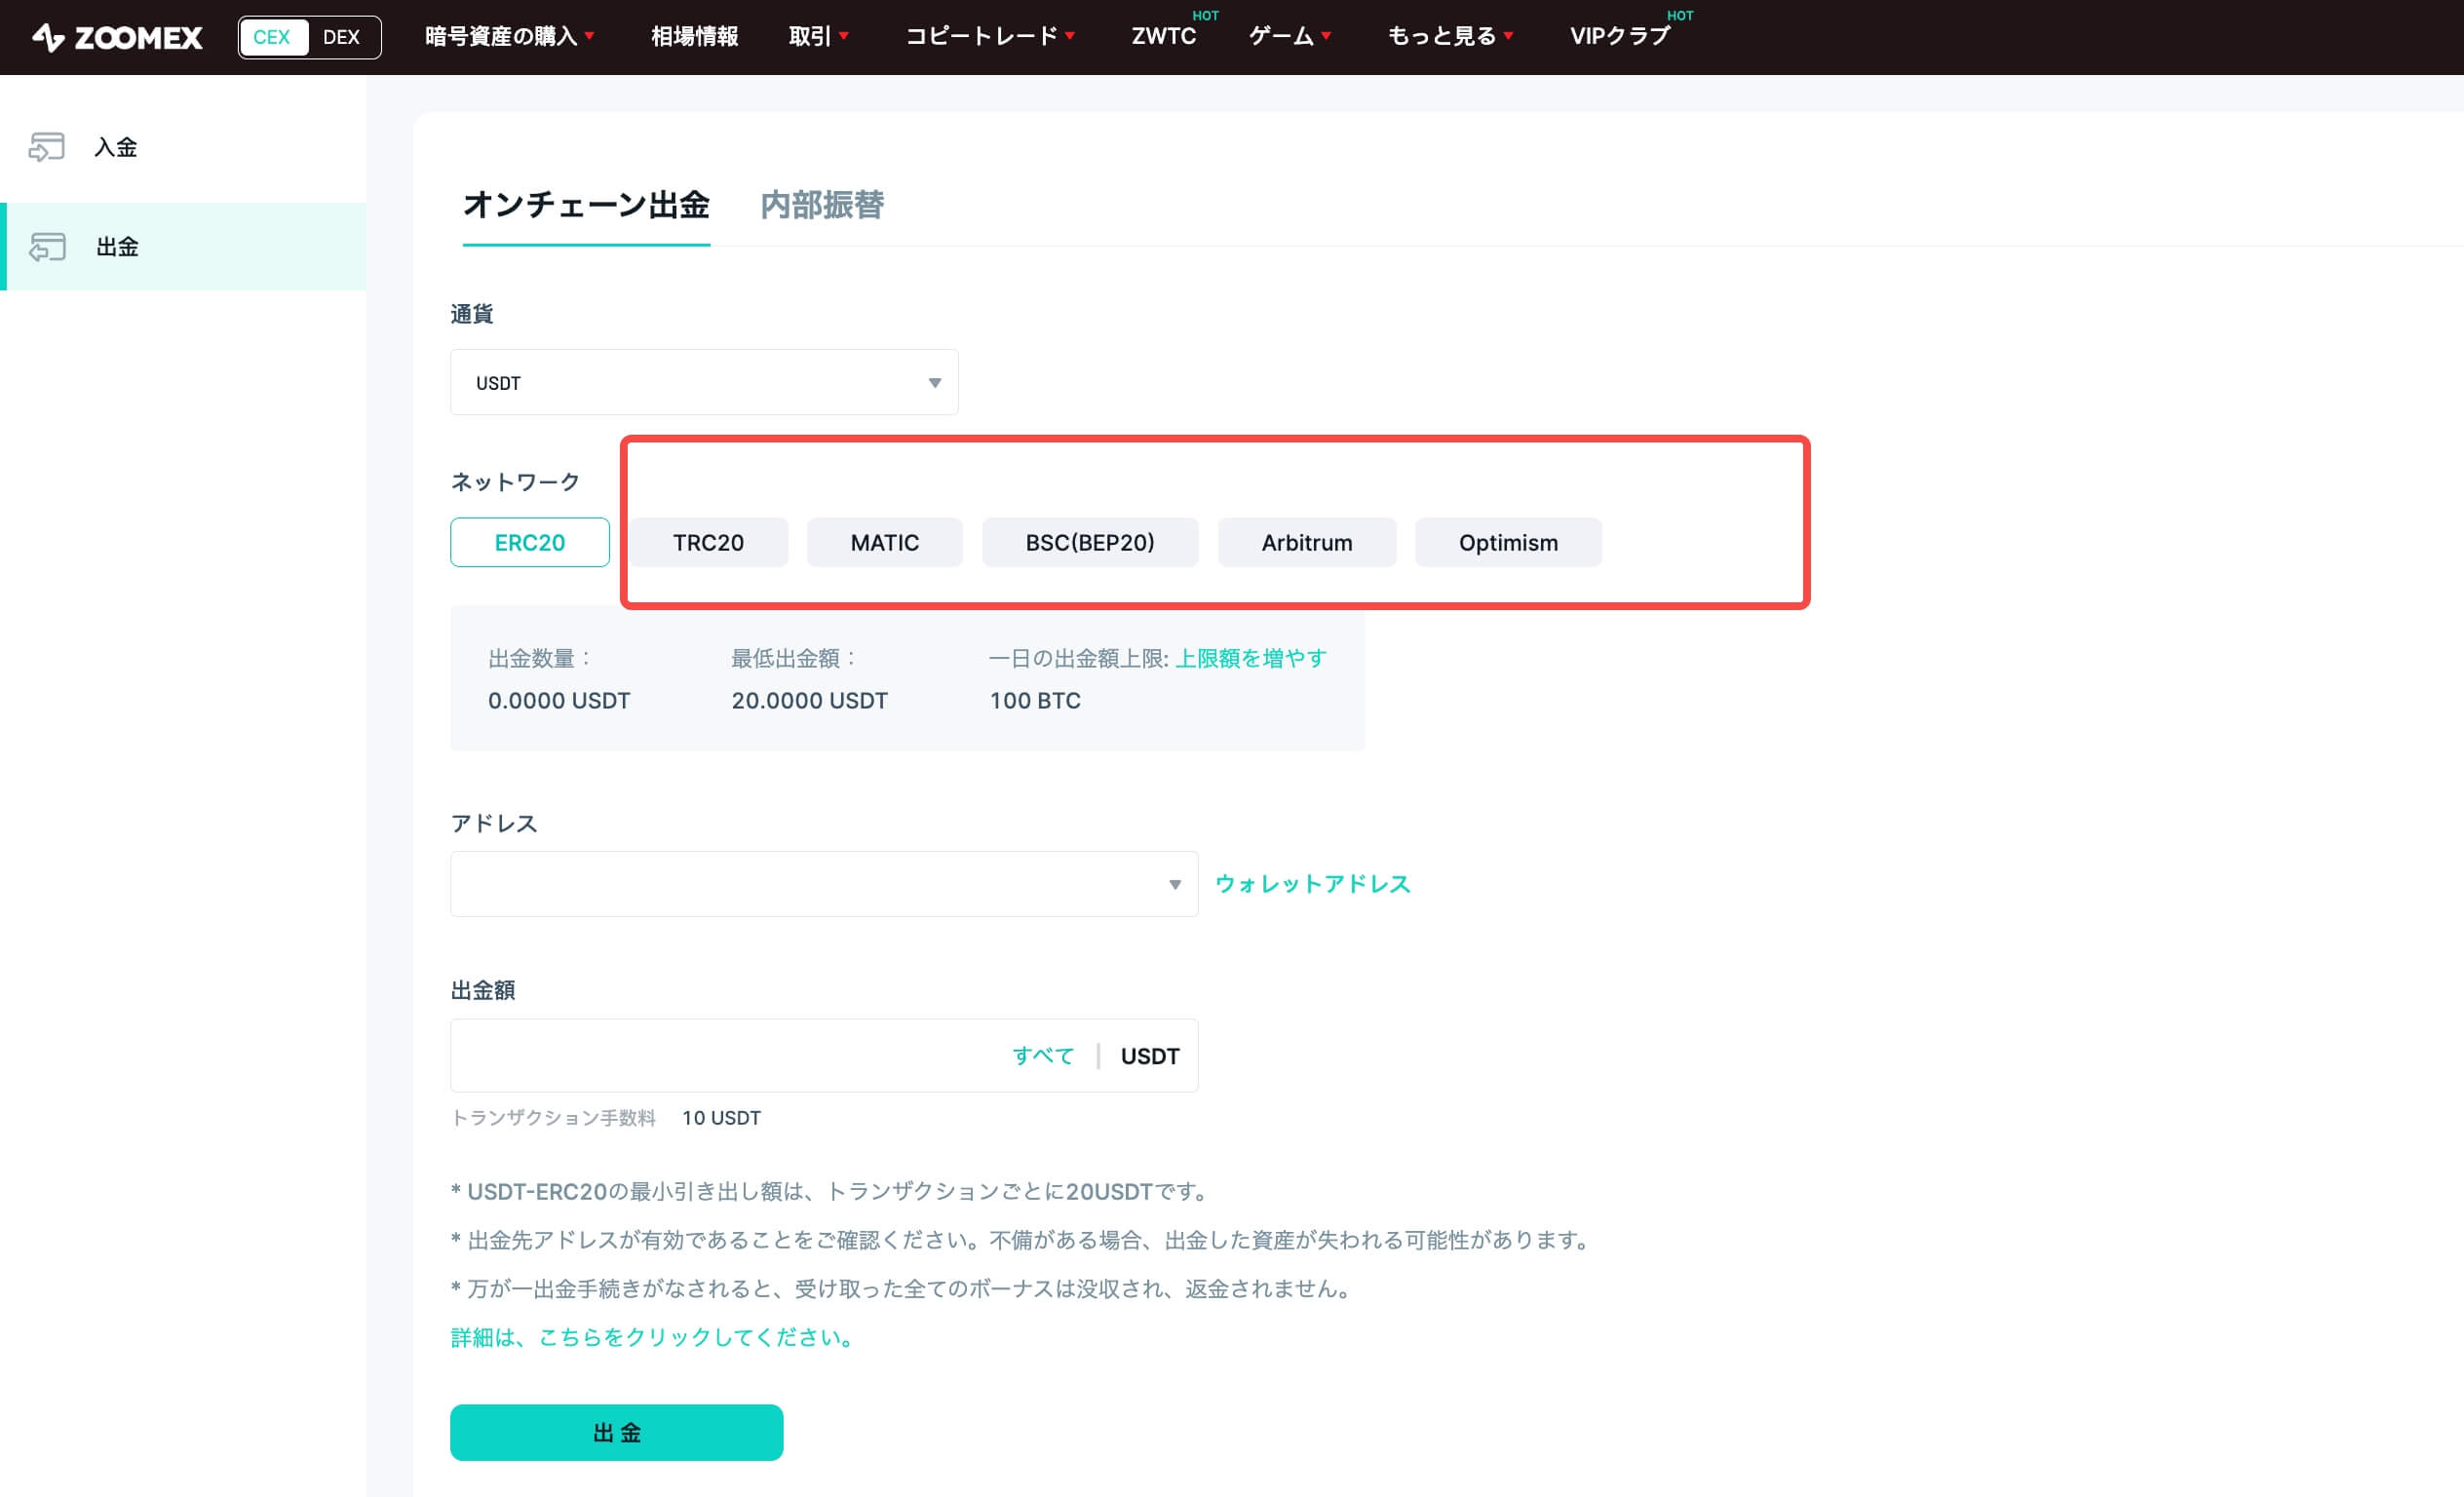Open 出金 in the sidebar
Viewport: 2464px width, 1497px height.
[183, 247]
